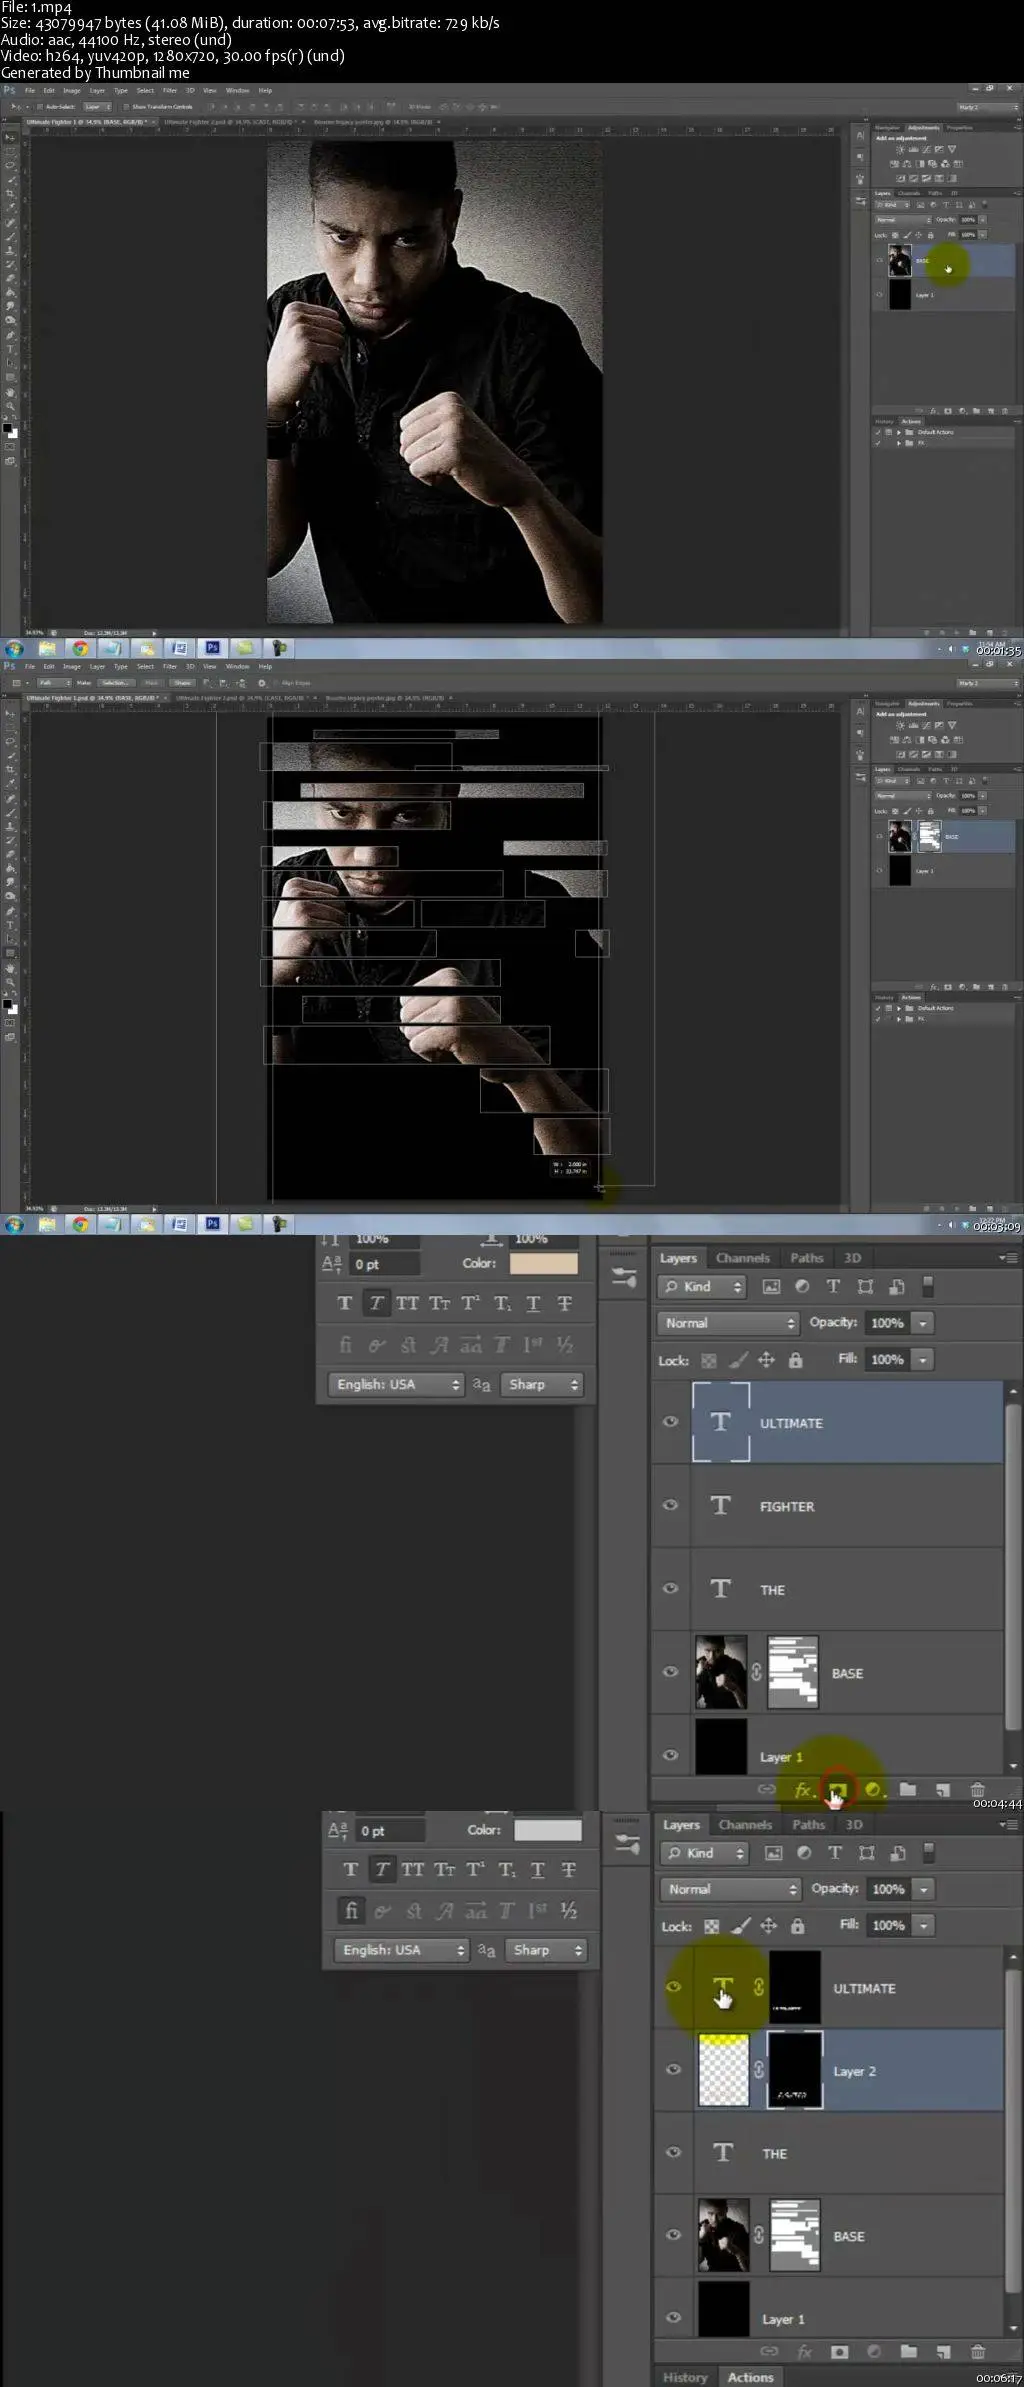Select BASE layer mask thumbnail, 00:04:44 frame
This screenshot has height=2387, width=1024.
[x=792, y=1671]
